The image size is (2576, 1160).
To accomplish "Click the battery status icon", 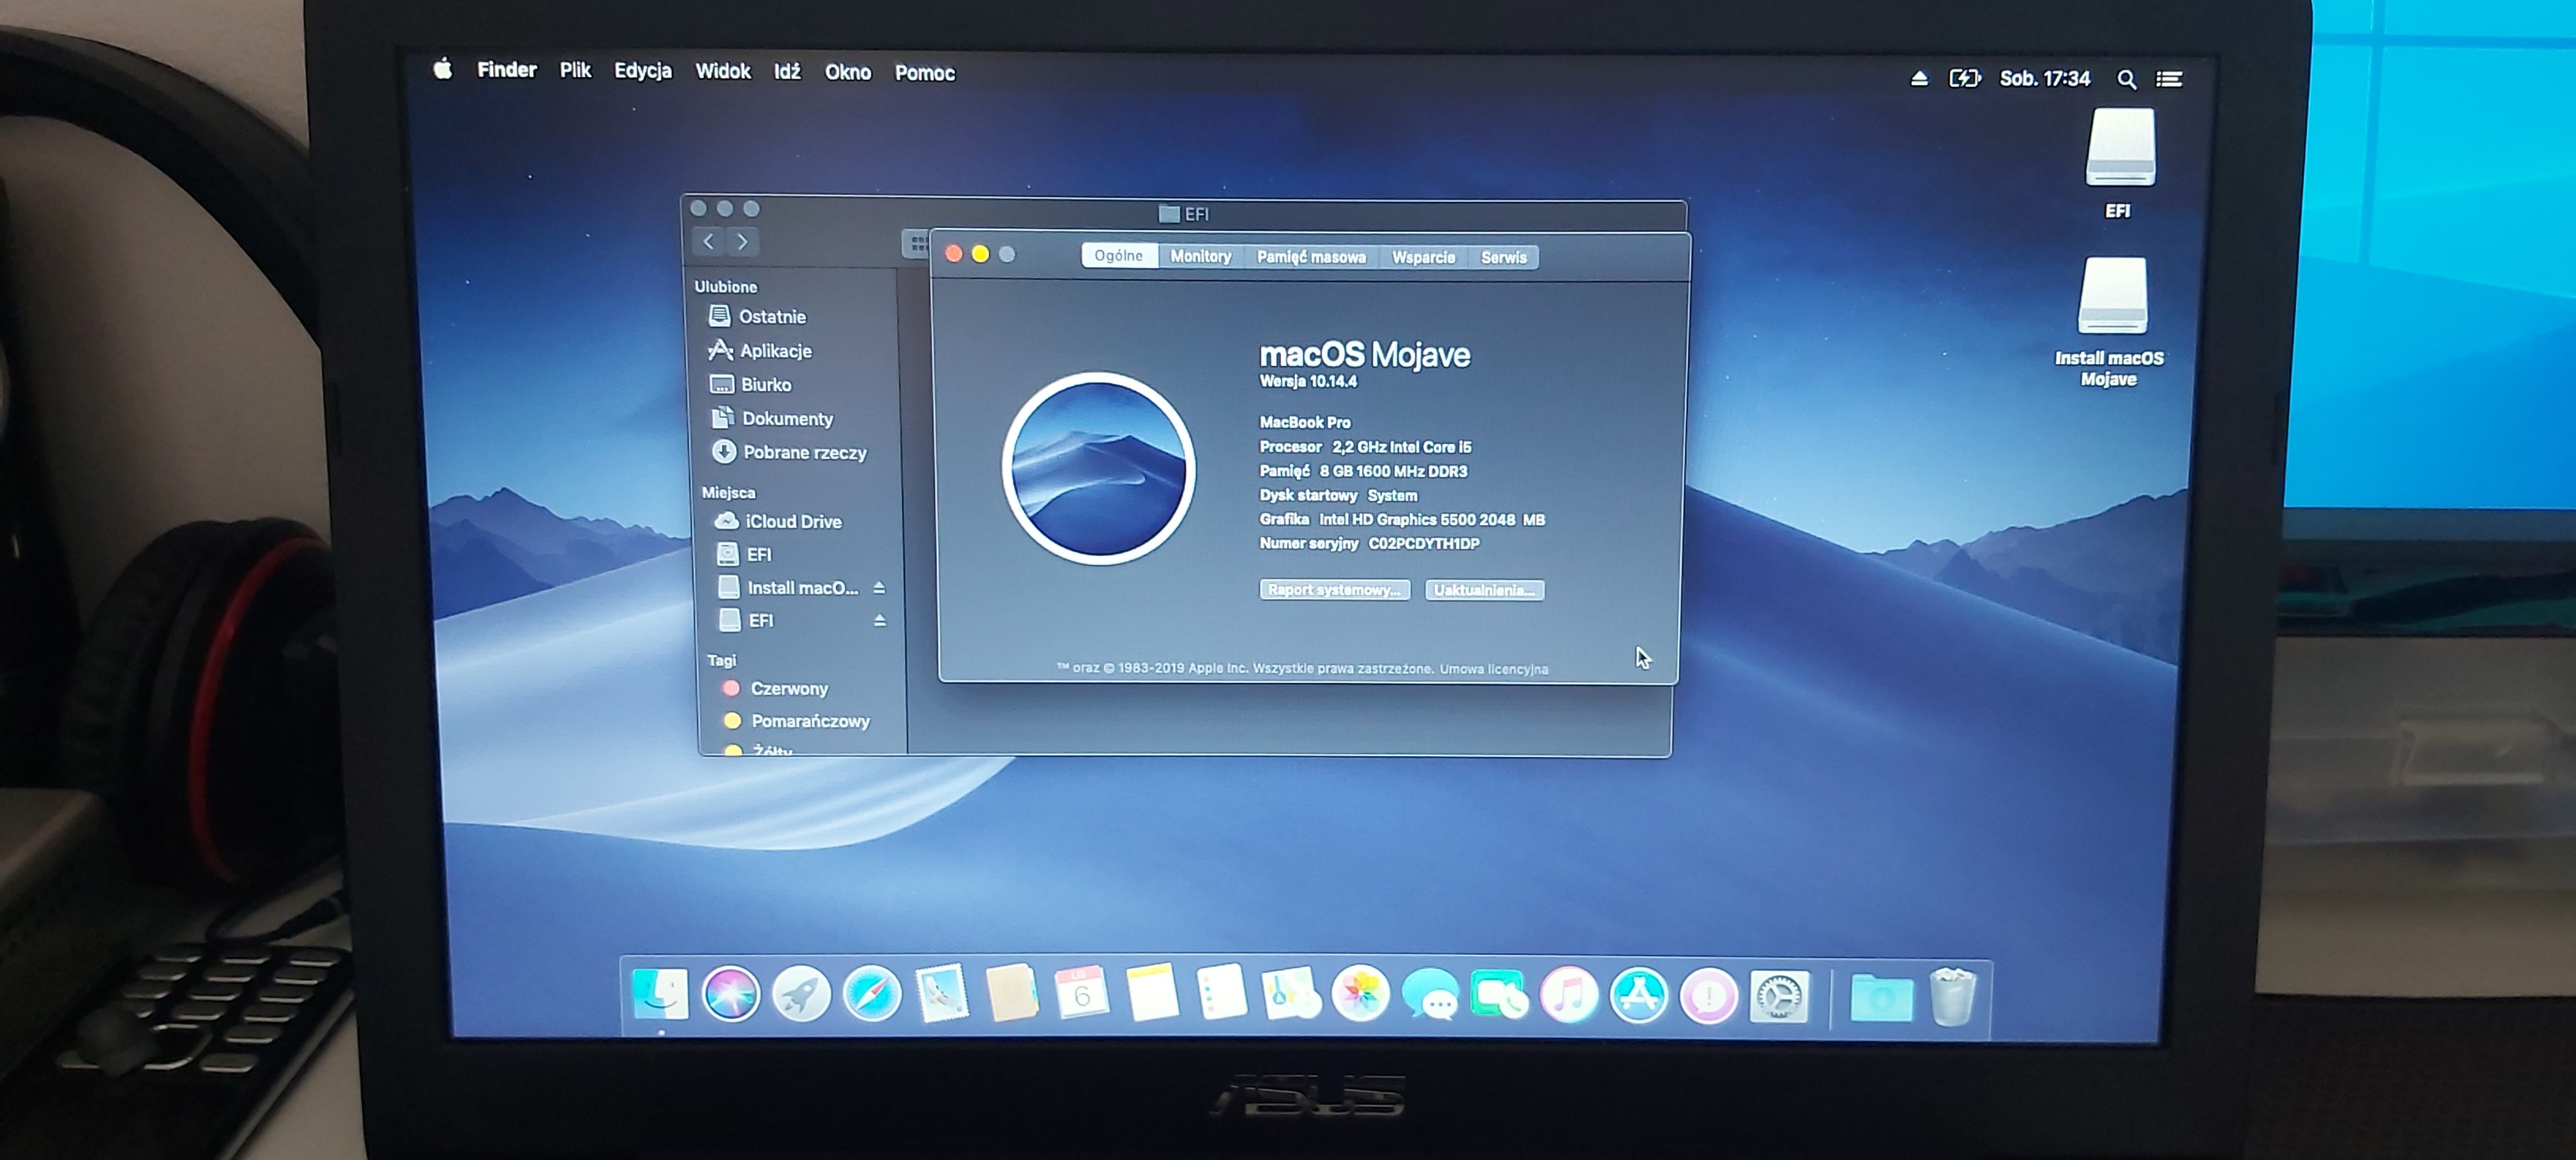I will tap(1964, 78).
